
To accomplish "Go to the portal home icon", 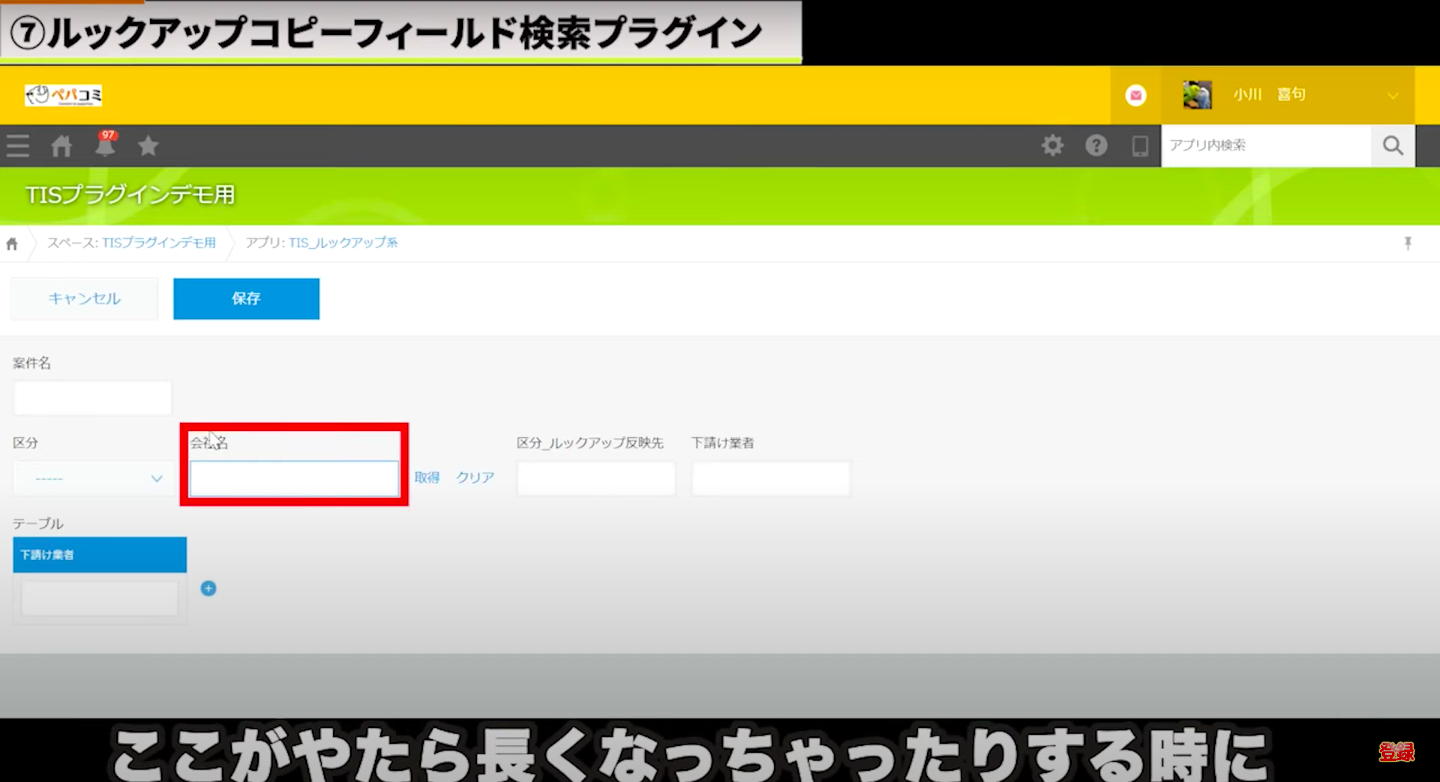I will pyautogui.click(x=62, y=146).
